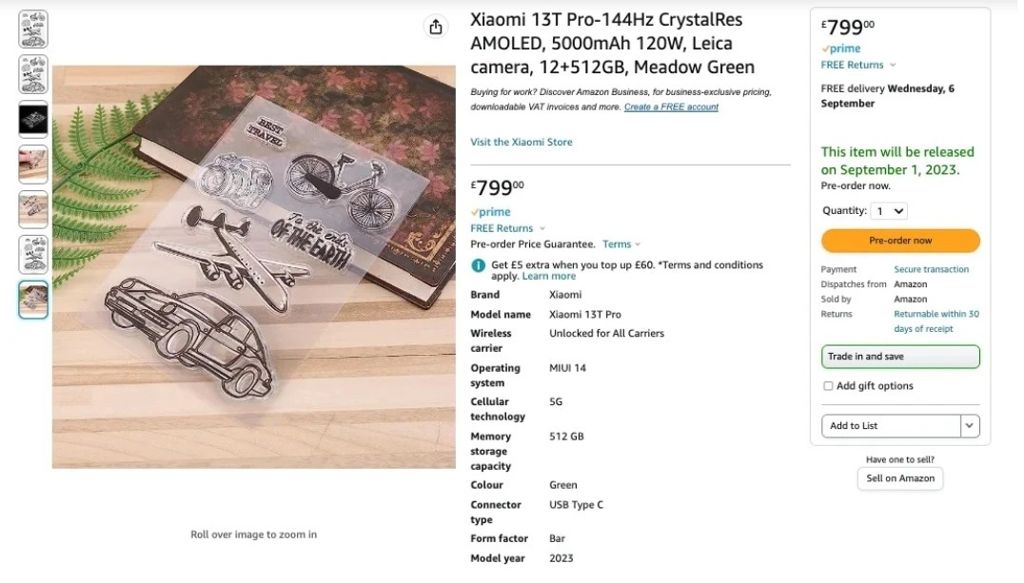Expand the Pre-order Price Guarantee Terms chevron
The height and width of the screenshot is (583, 1024).
point(637,244)
